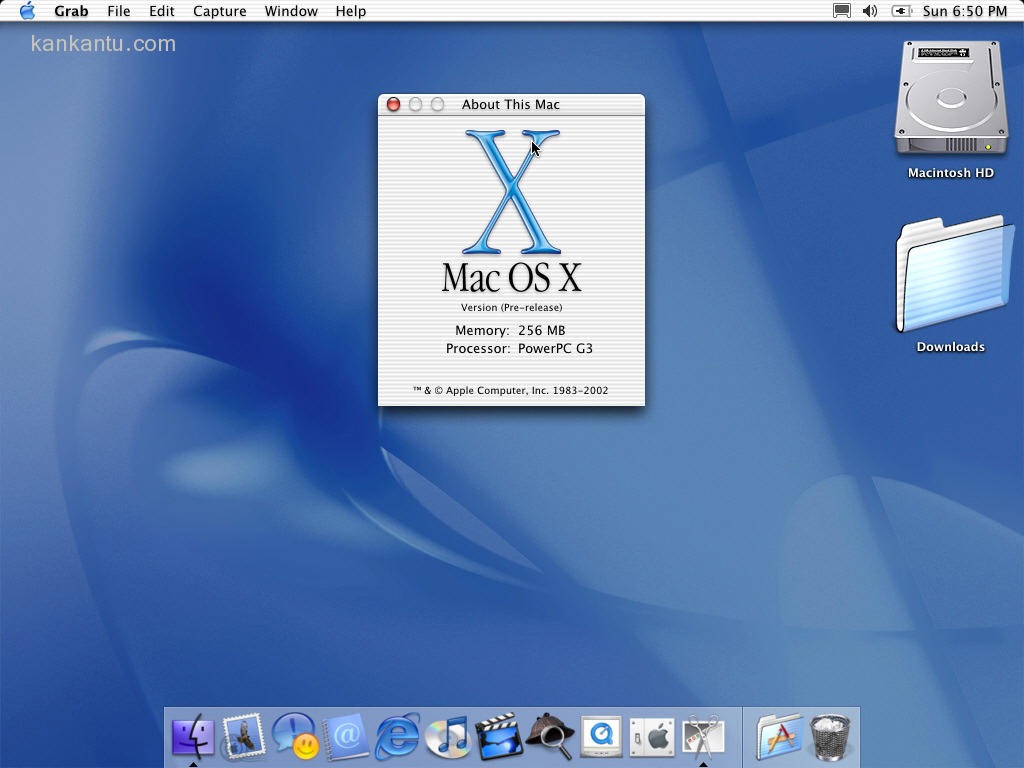The width and height of the screenshot is (1024, 768).
Task: Open the Trash in the Dock
Action: coord(830,738)
